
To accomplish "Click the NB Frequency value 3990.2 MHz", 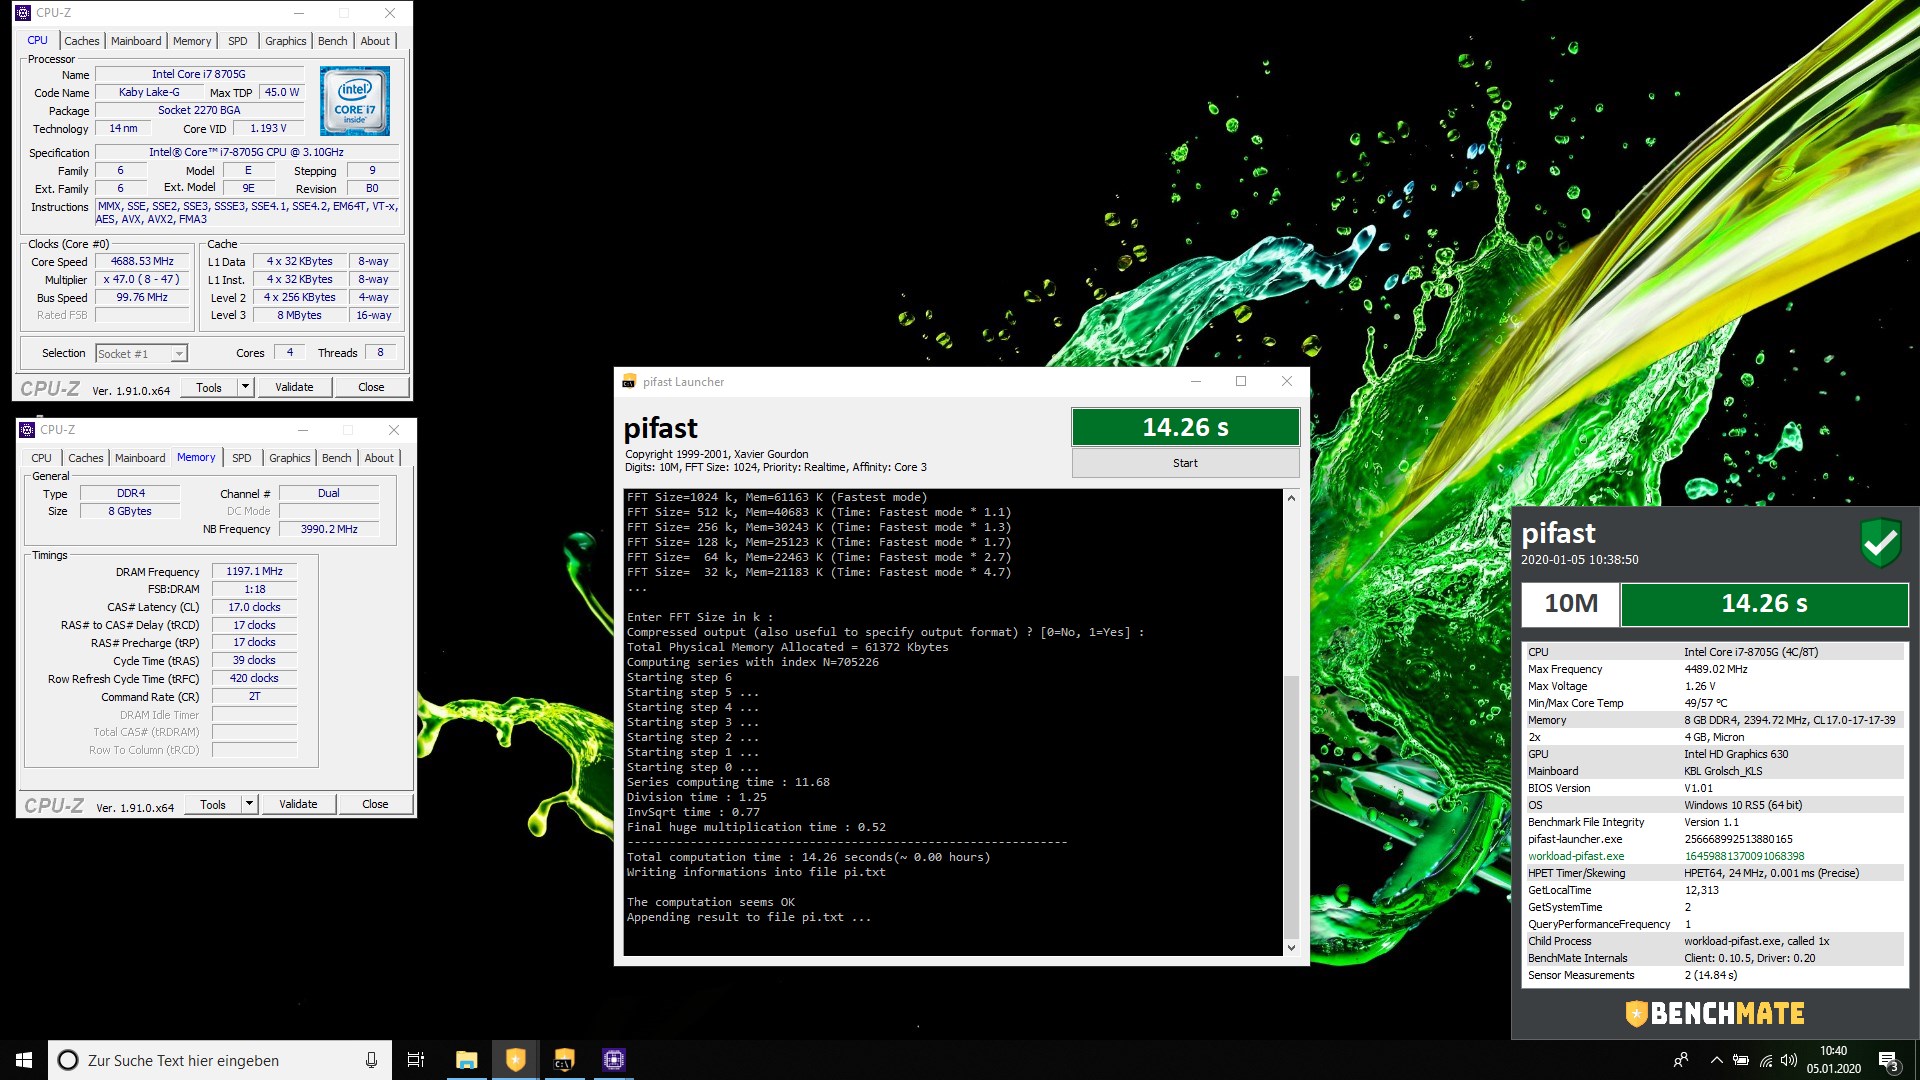I will point(329,529).
